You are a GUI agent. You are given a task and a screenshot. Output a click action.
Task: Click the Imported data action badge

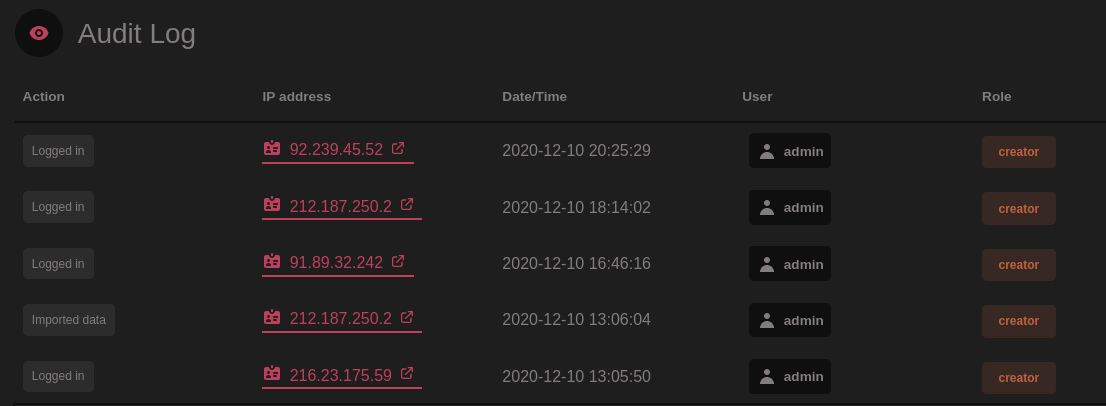[x=69, y=320]
